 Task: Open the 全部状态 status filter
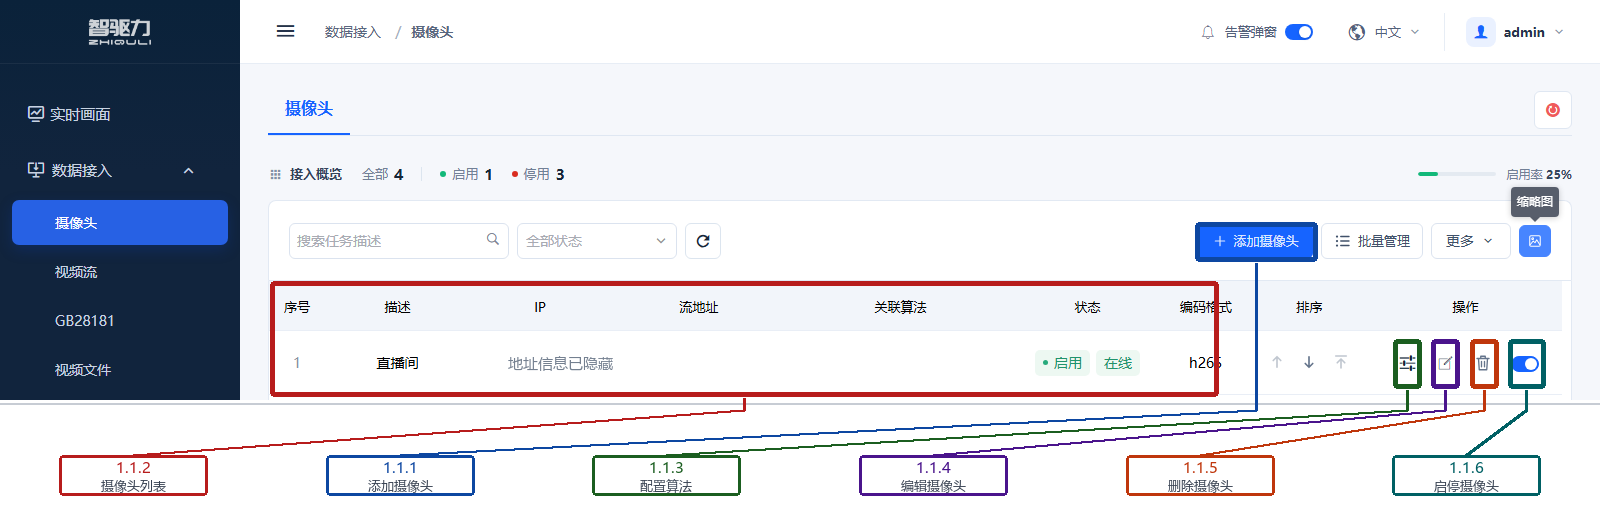tap(597, 241)
